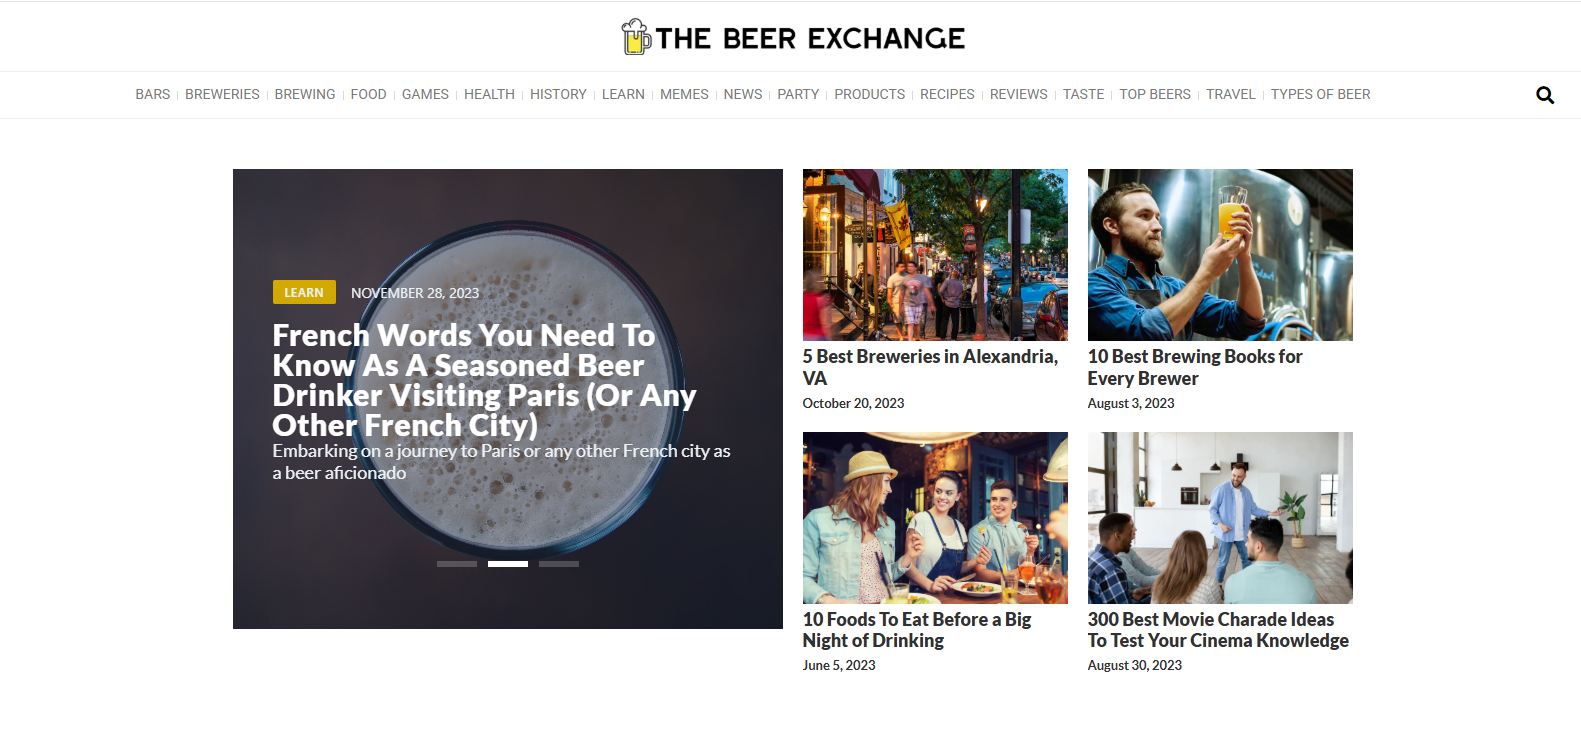This screenshot has width=1581, height=737.
Task: Open the Breweries menu item
Action: click(x=222, y=94)
